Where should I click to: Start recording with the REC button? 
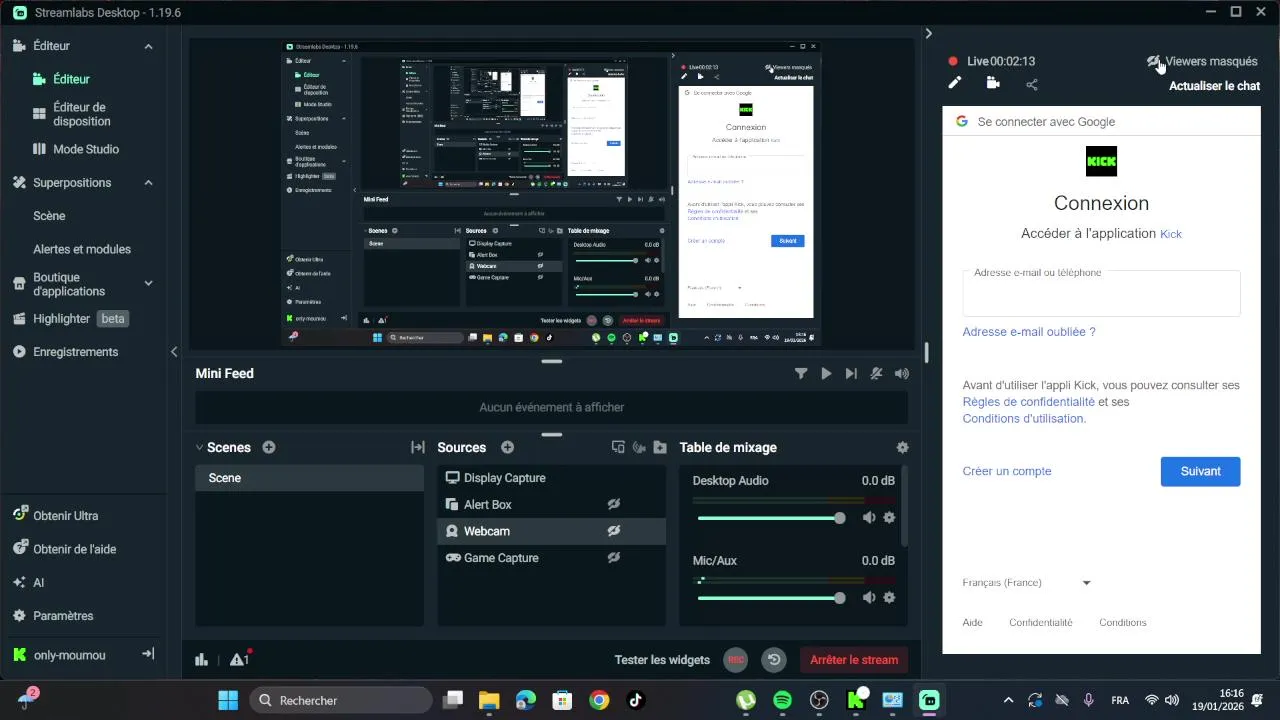tap(736, 659)
